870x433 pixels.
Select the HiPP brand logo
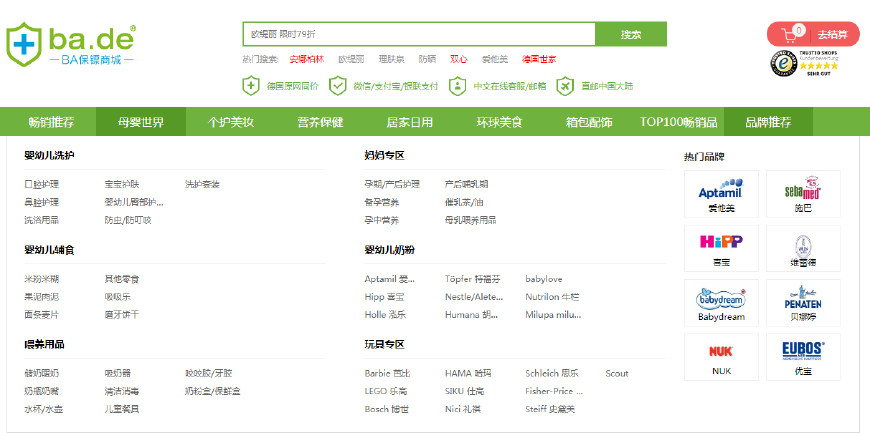[x=721, y=241]
